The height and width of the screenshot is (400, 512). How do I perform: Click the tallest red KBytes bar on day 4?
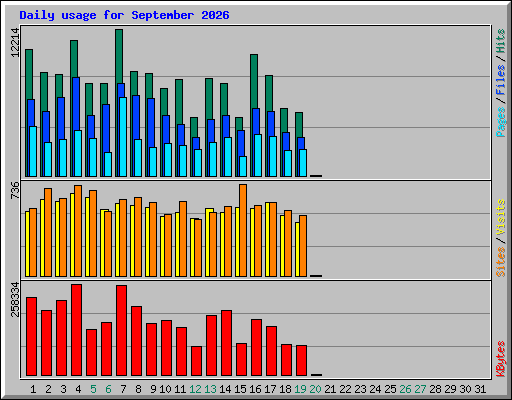click(x=76, y=330)
